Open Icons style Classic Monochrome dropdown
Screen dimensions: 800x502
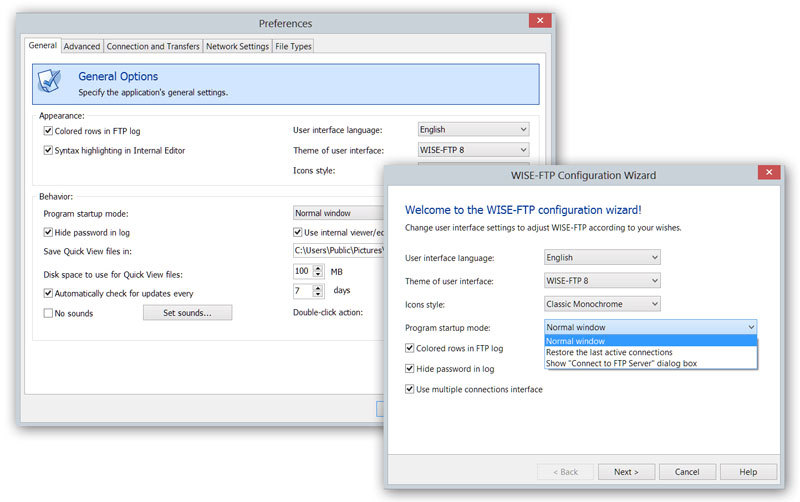pos(602,304)
